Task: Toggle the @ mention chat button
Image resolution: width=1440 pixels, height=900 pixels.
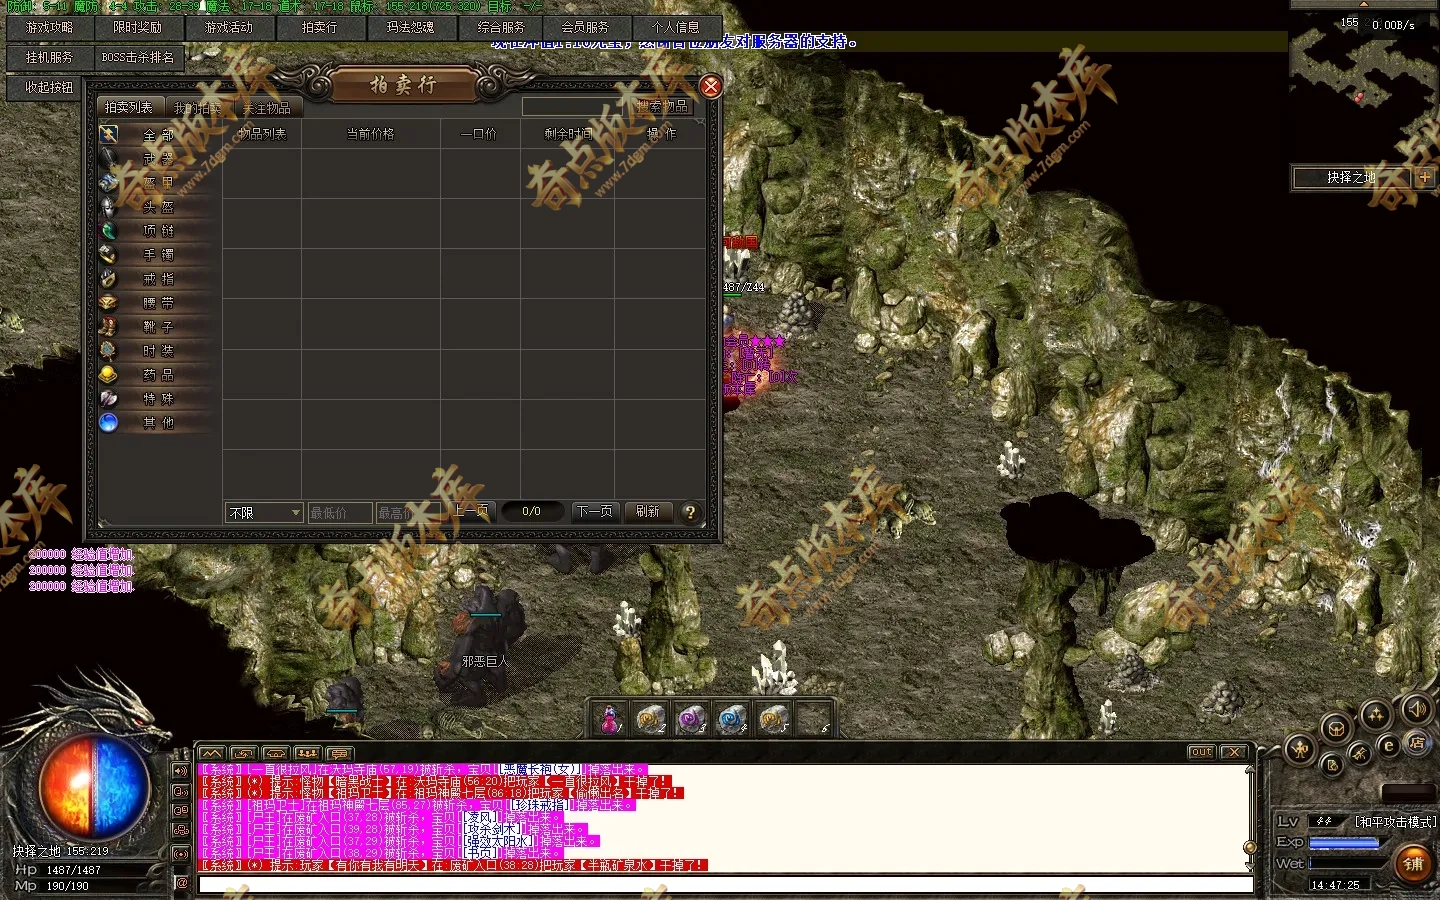Action: (x=181, y=883)
